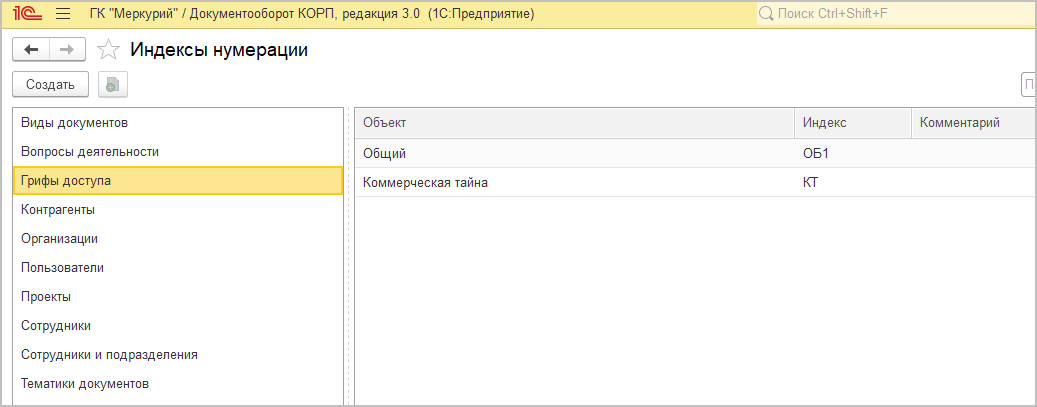The height and width of the screenshot is (407, 1037).
Task: Click the copy-create document icon
Action: click(x=113, y=85)
